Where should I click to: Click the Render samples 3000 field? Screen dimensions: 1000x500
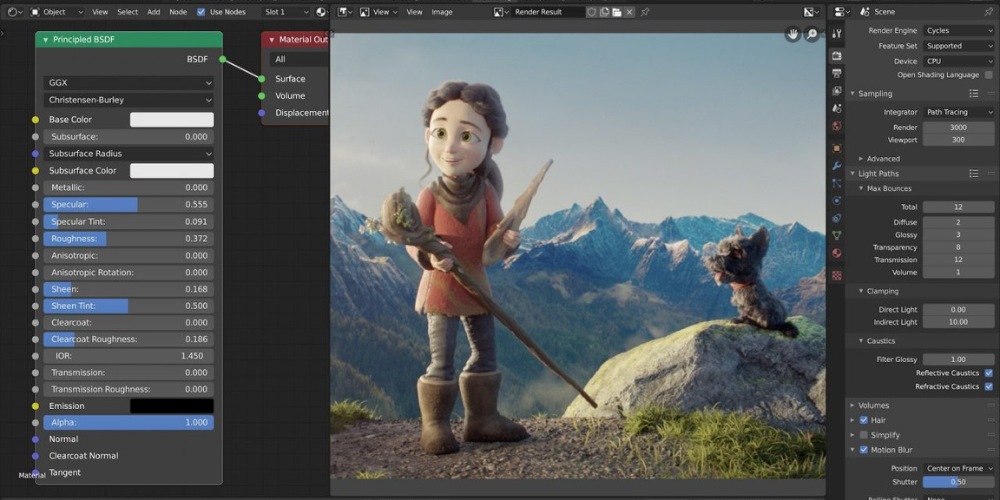(958, 127)
